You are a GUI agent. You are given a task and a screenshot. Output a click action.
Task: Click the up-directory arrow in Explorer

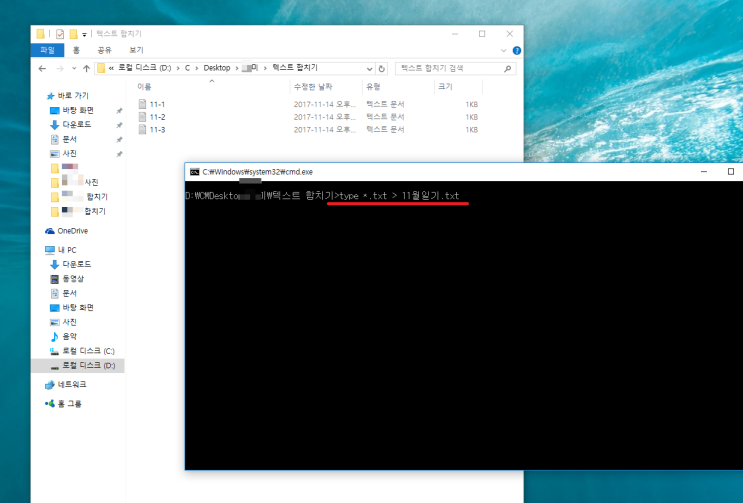(x=86, y=68)
